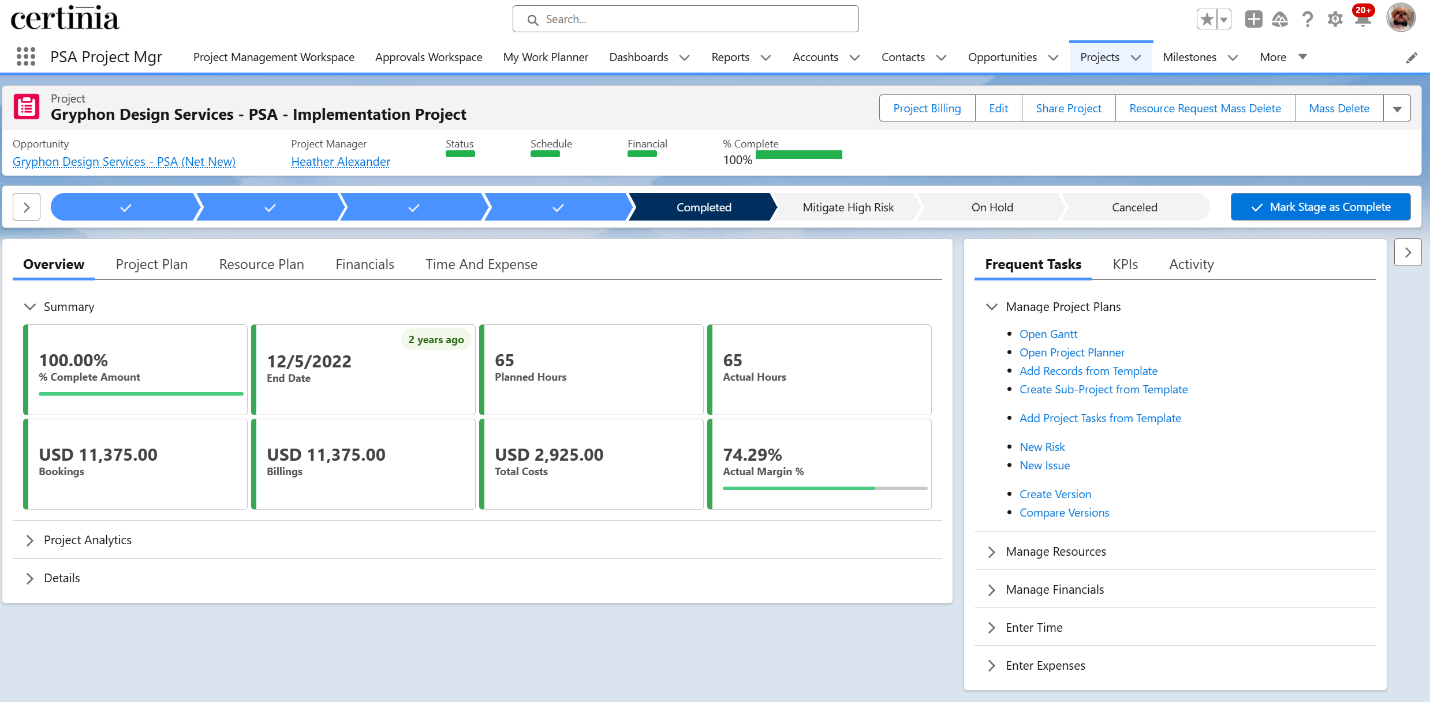
Task: Expand the Accounts nav dropdown chevron
Action: (855, 58)
